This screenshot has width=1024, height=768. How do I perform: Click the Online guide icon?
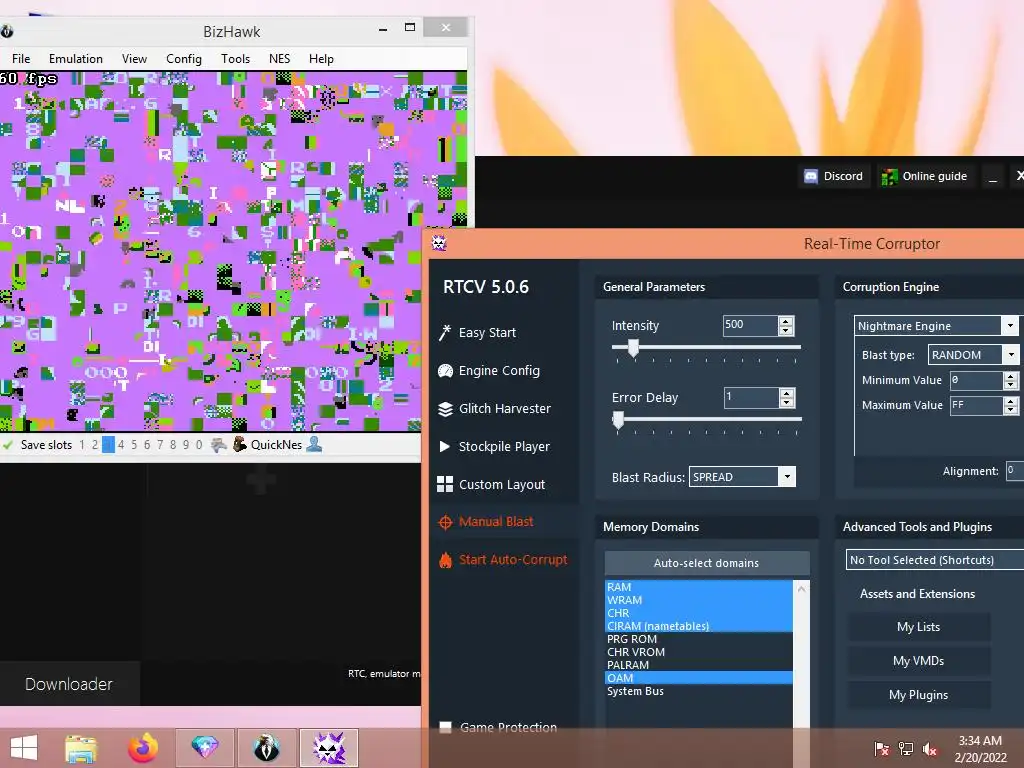tap(889, 176)
